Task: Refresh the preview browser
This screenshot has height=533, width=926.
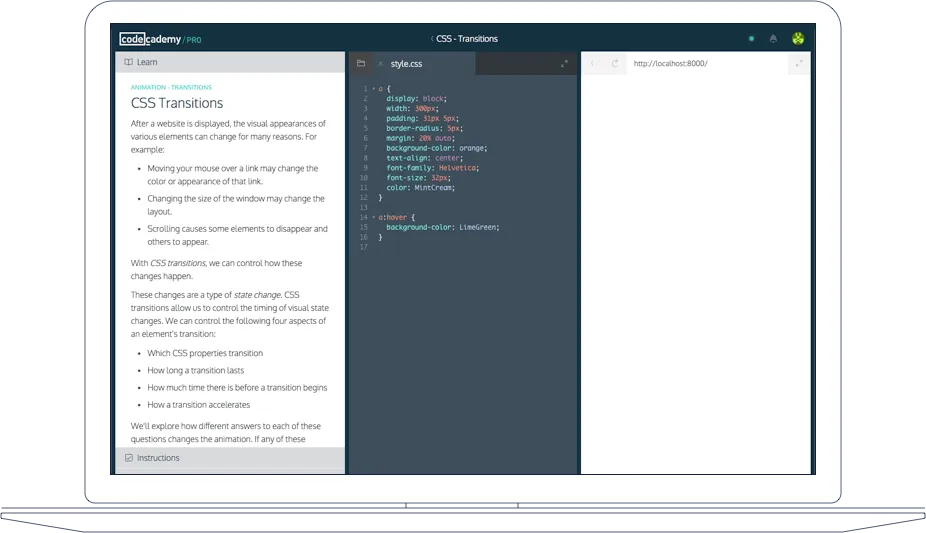Action: click(x=615, y=63)
